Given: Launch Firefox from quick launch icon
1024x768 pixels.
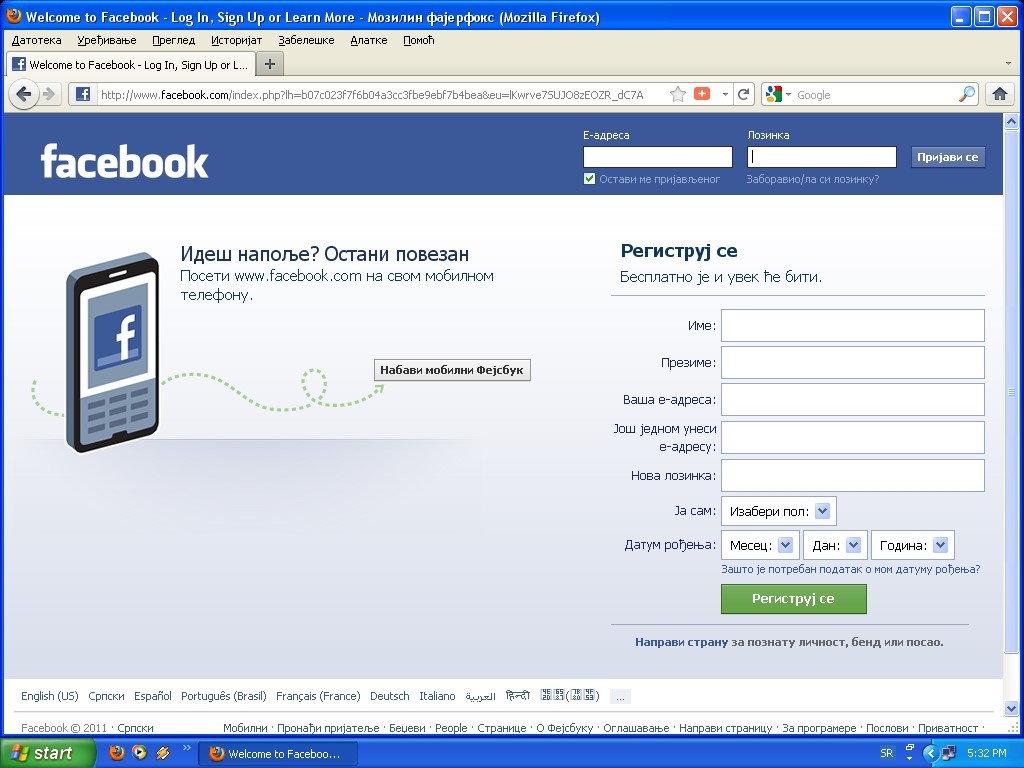Looking at the screenshot, I should [x=116, y=753].
